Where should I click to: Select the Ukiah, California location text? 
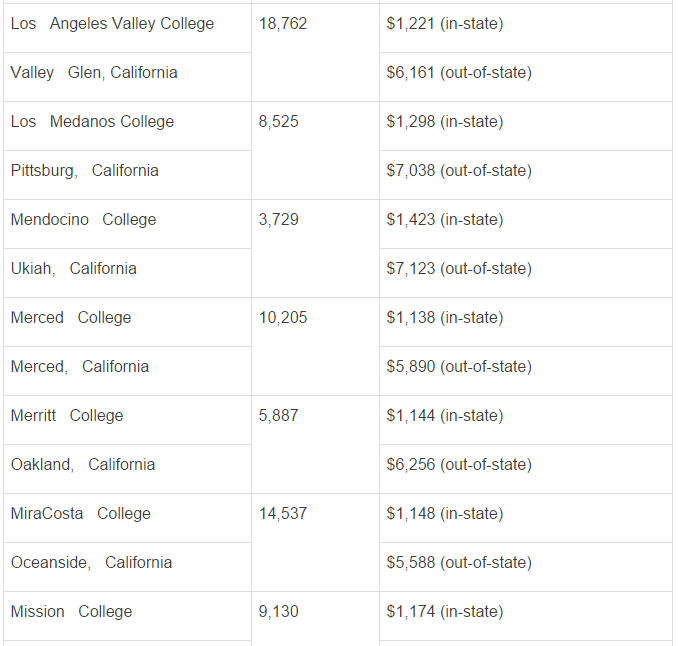74,269
